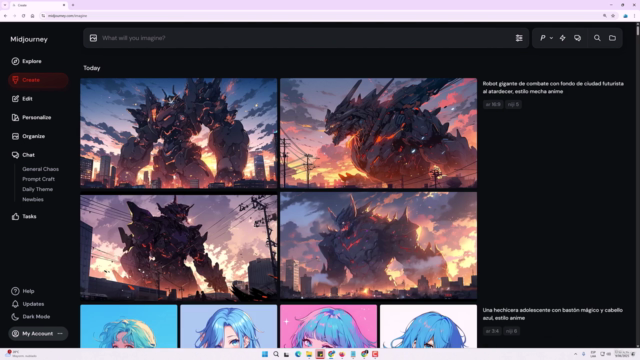The height and width of the screenshot is (360, 640).
Task: Open the Edit section in sidebar
Action: point(22,99)
